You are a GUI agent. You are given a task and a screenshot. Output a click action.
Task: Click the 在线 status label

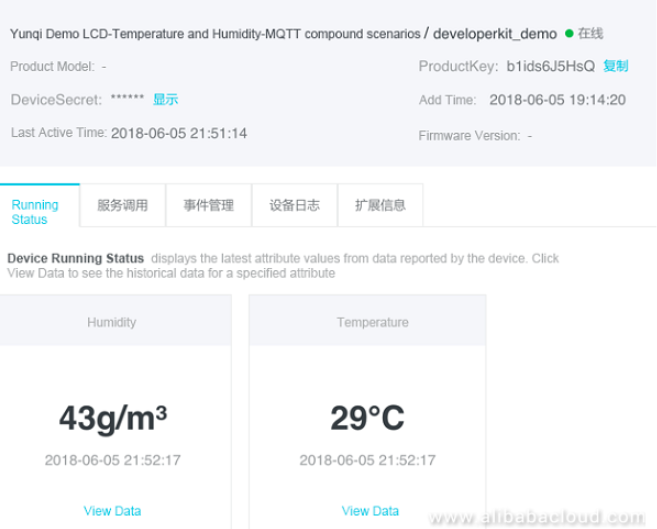click(x=590, y=34)
